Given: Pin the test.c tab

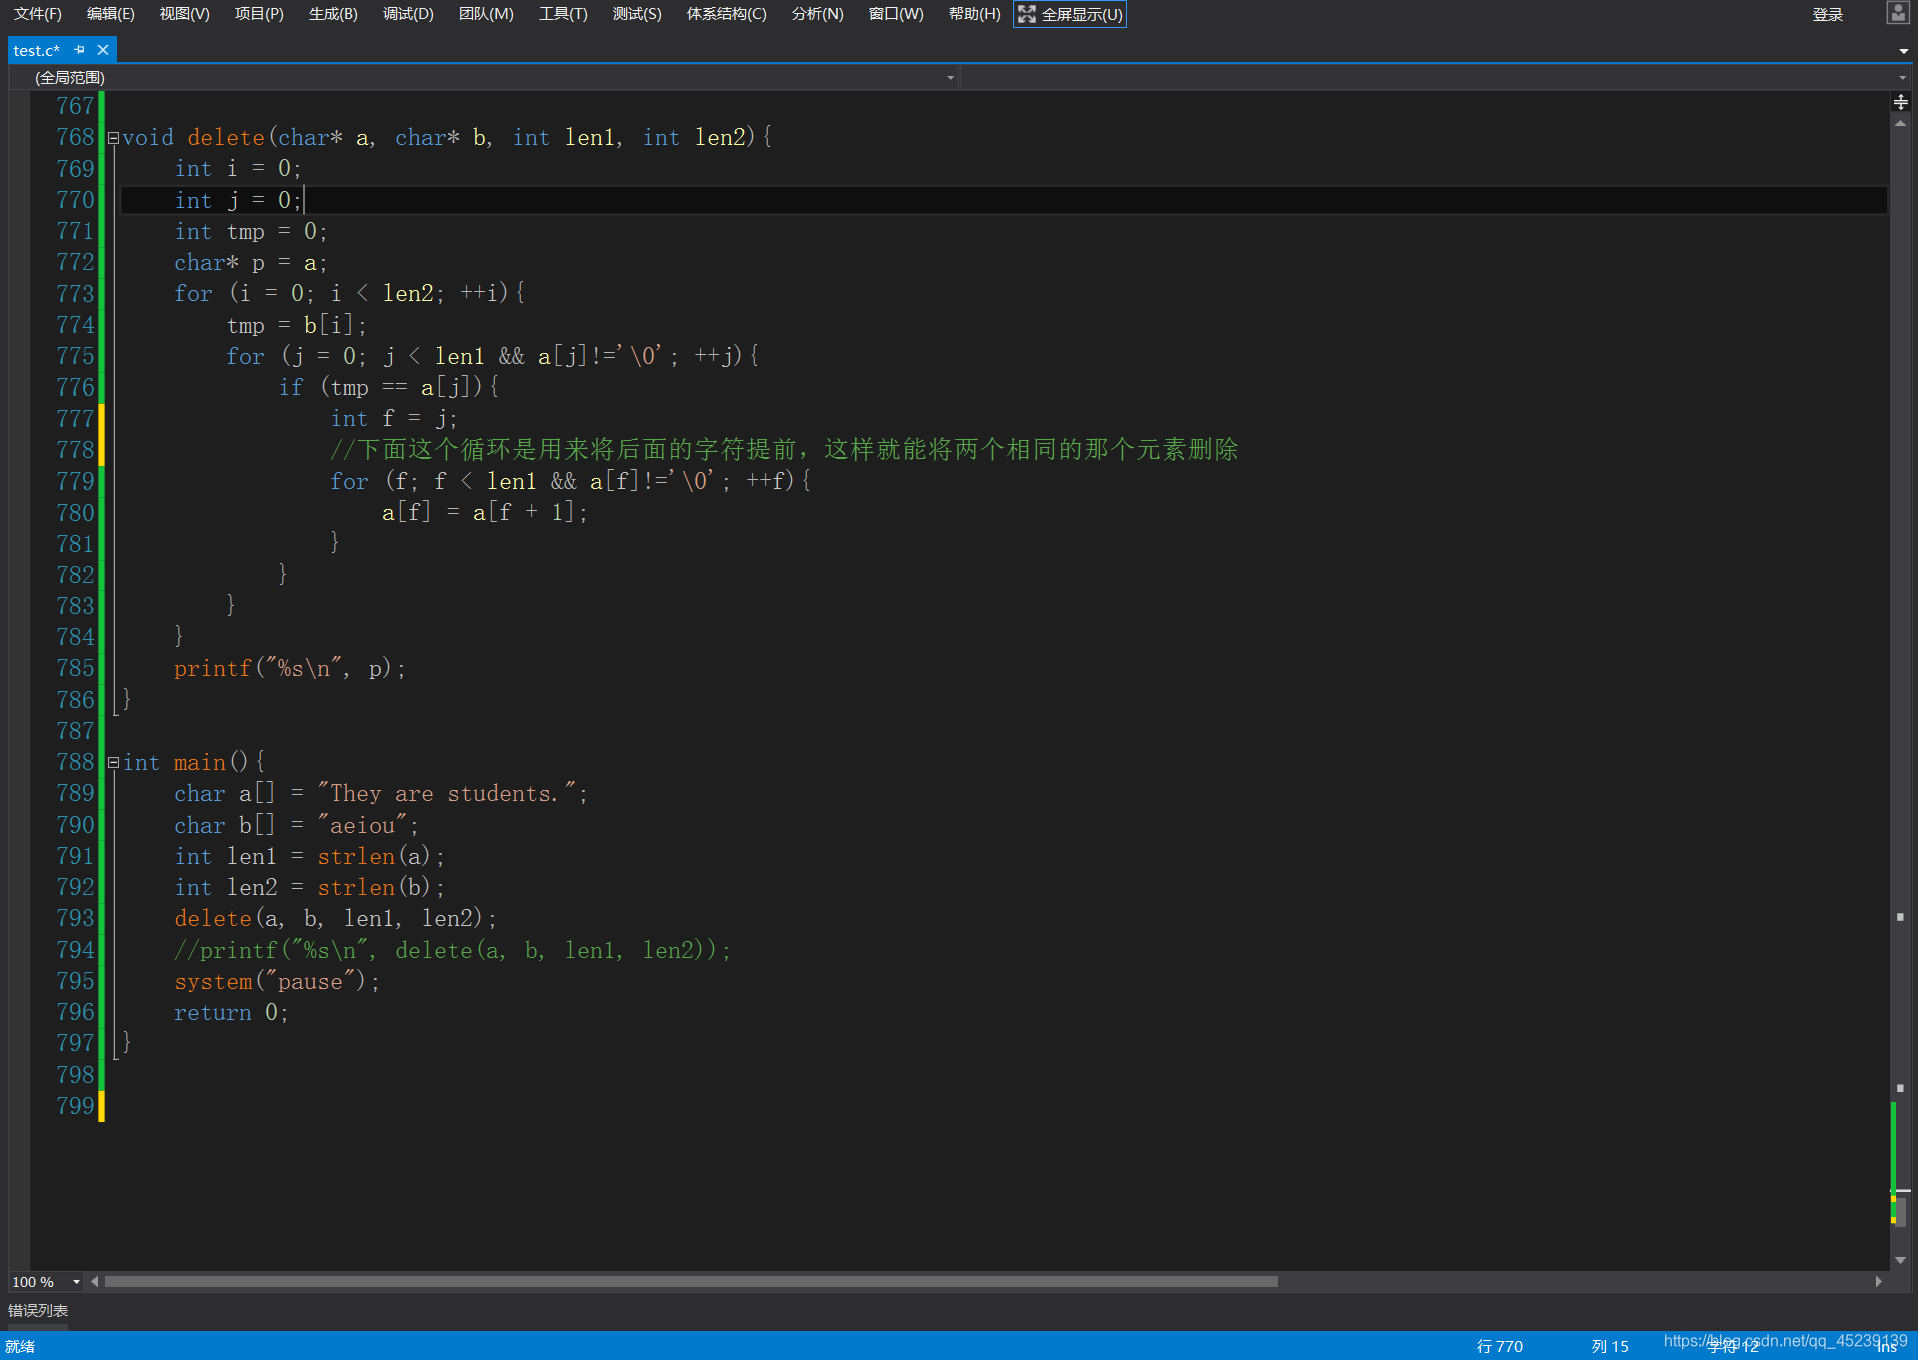Looking at the screenshot, I should [x=80, y=50].
